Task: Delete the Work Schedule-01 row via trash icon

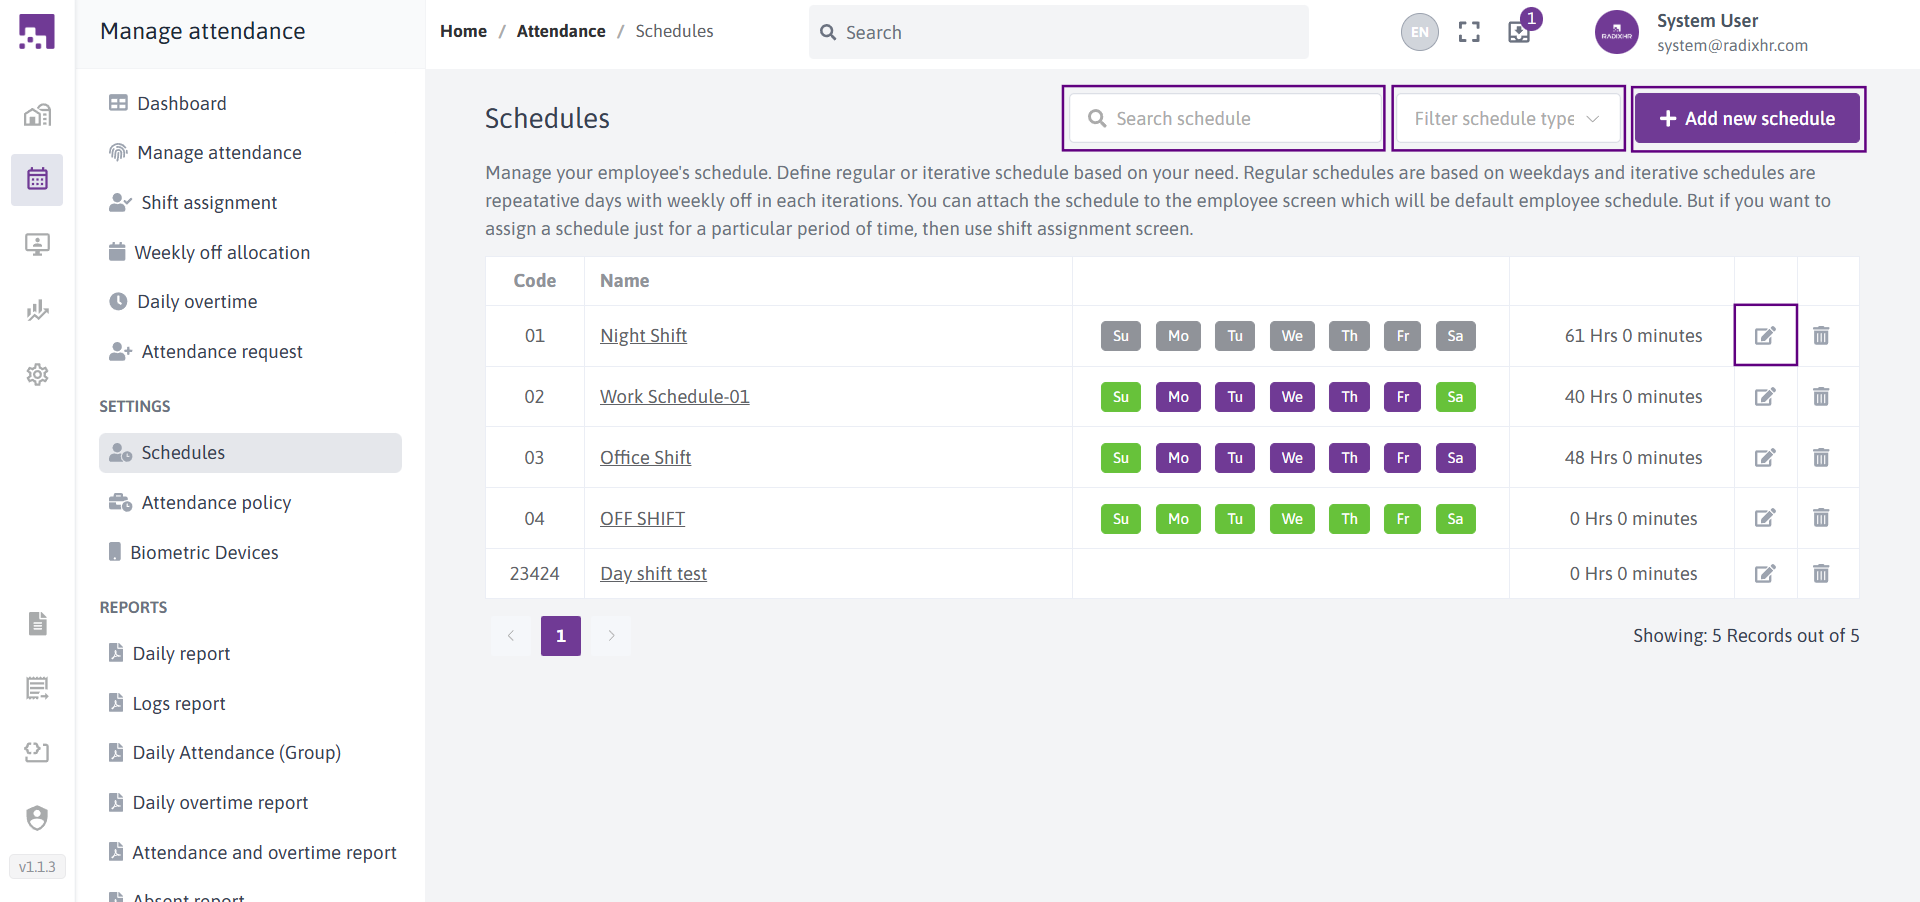Action: coord(1821,397)
